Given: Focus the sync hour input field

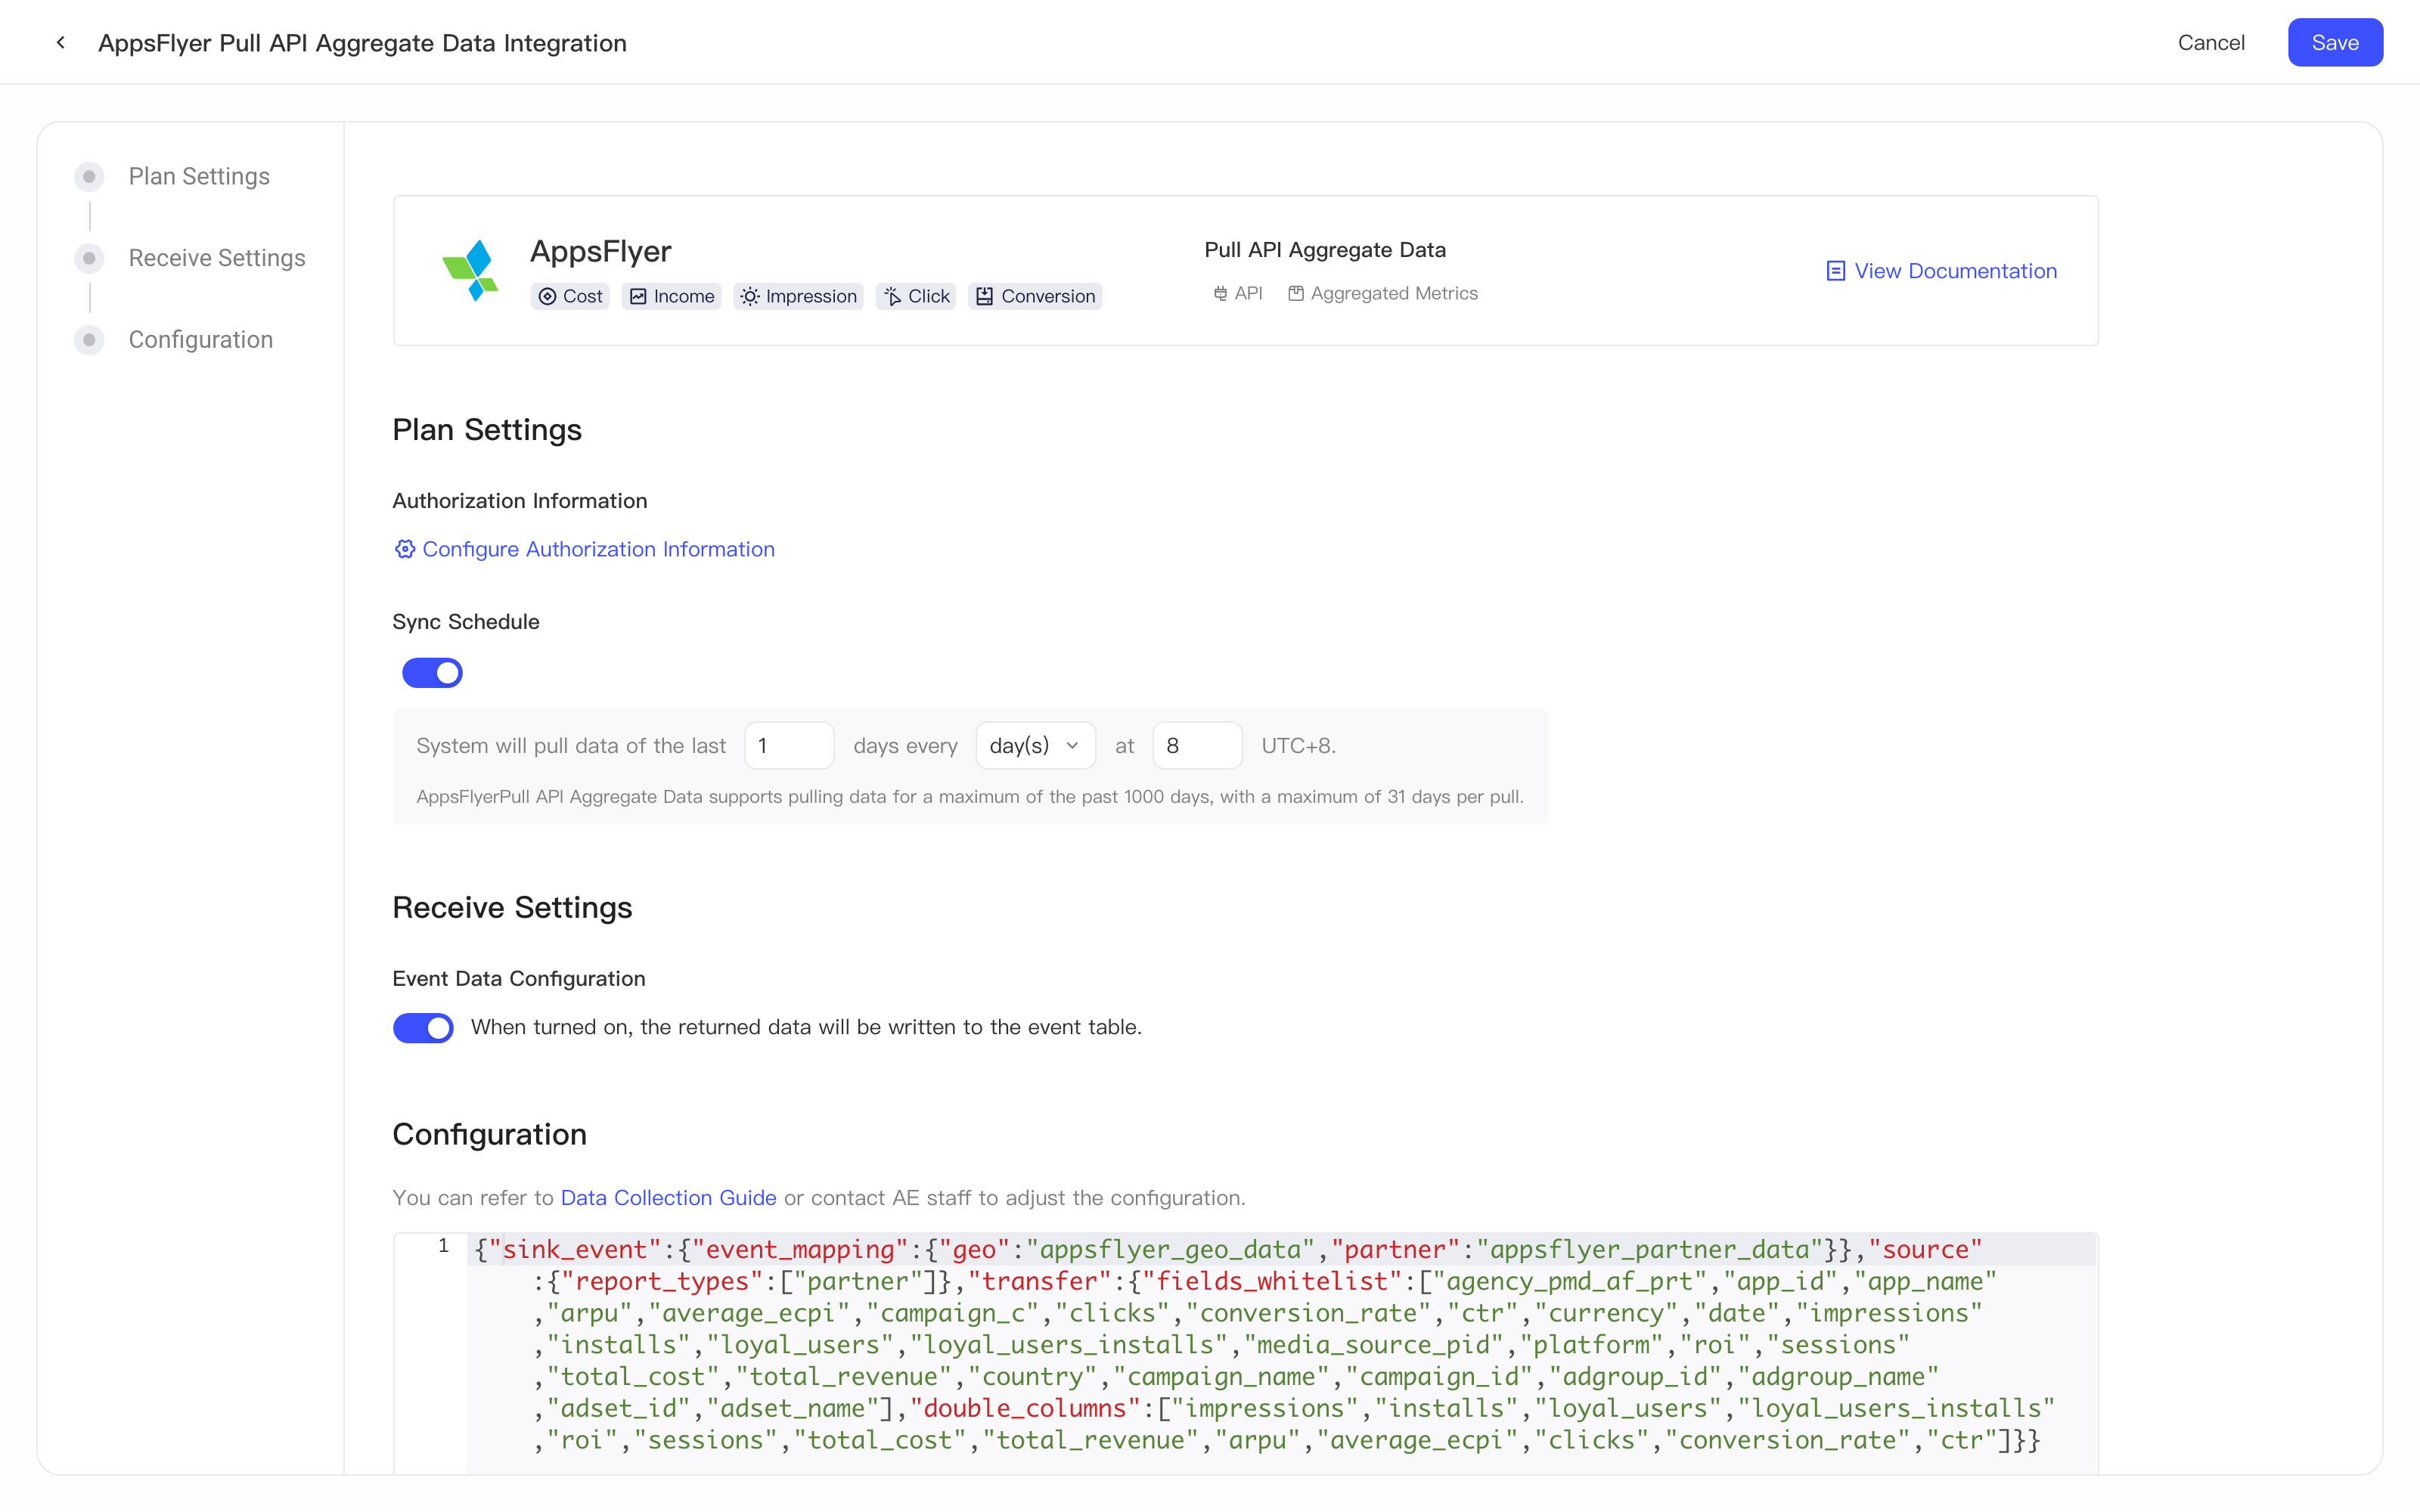Looking at the screenshot, I should coord(1197,746).
